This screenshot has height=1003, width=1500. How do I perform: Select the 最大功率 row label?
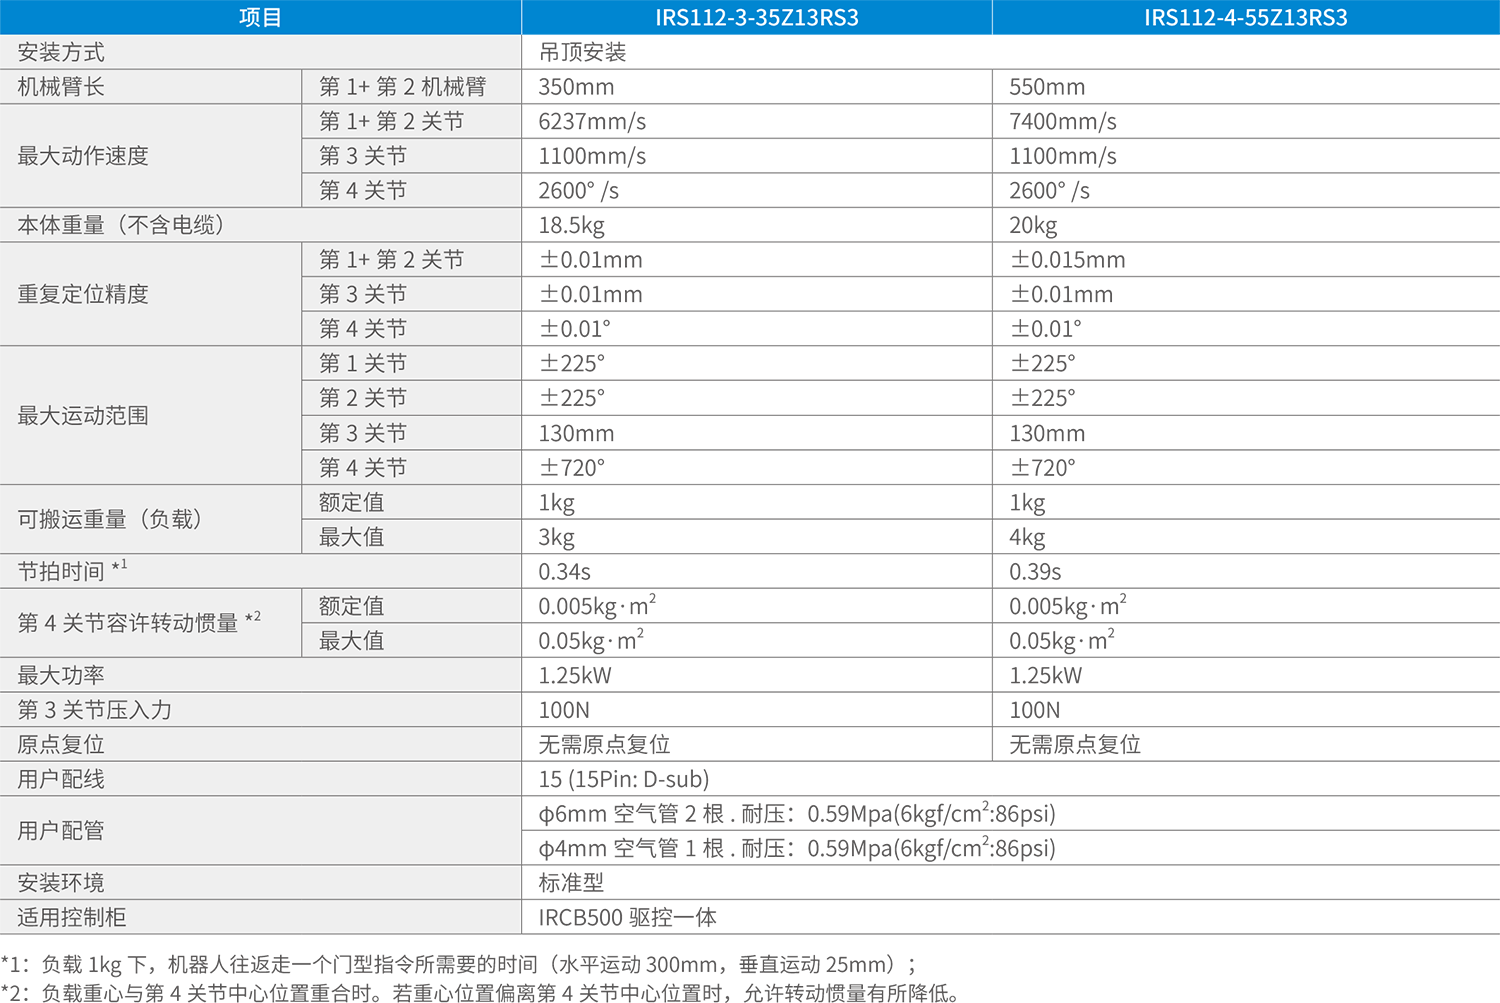coord(61,675)
